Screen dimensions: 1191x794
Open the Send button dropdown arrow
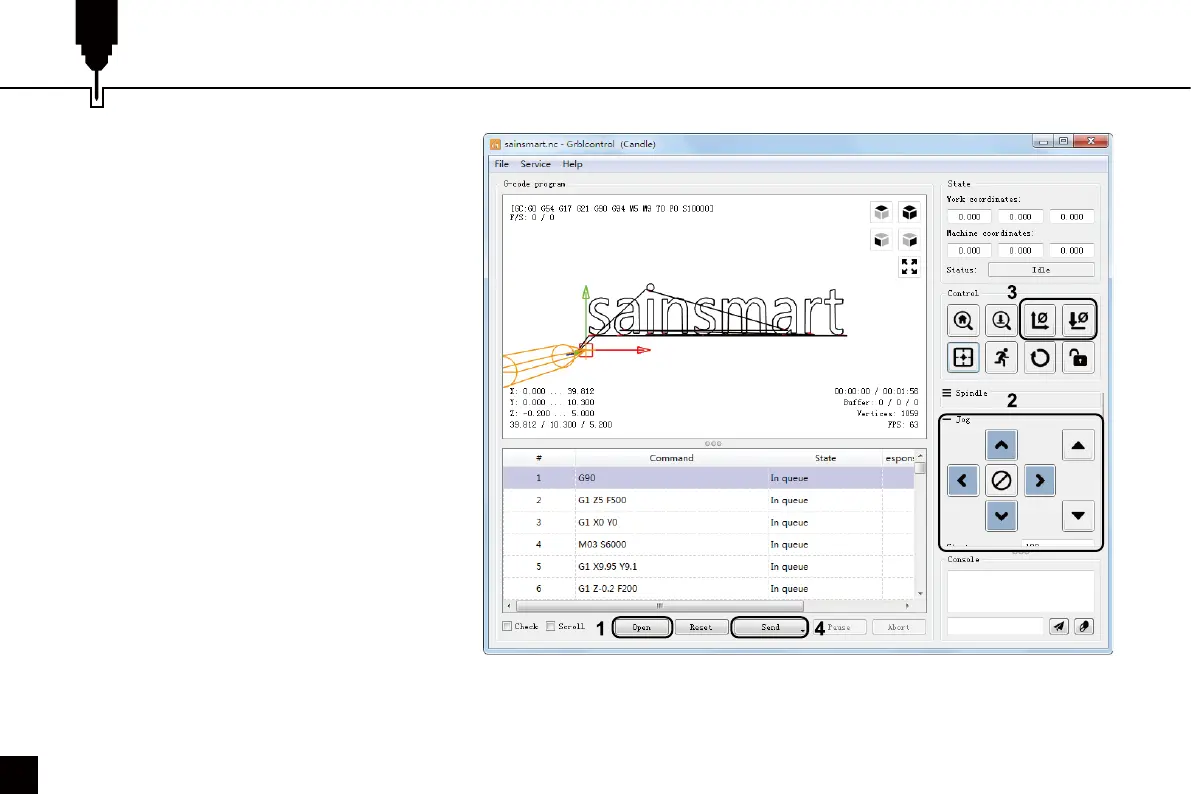point(803,630)
